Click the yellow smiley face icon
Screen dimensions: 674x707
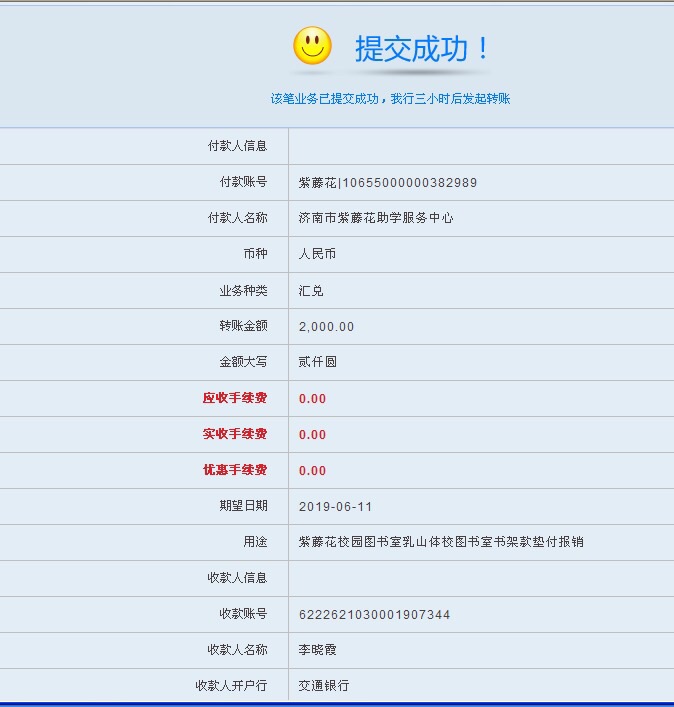pos(312,46)
